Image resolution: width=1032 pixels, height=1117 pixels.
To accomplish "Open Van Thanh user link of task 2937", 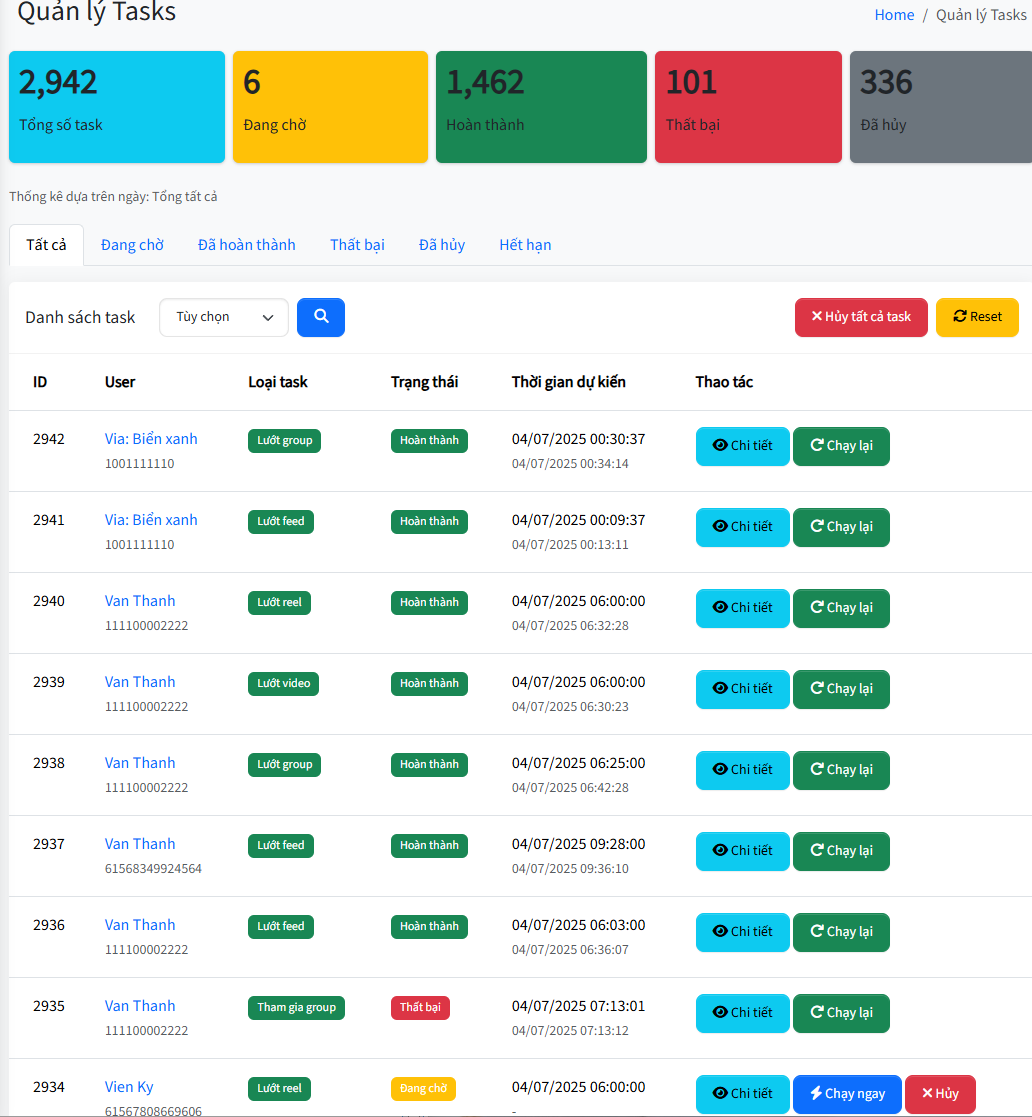I will [x=140, y=844].
